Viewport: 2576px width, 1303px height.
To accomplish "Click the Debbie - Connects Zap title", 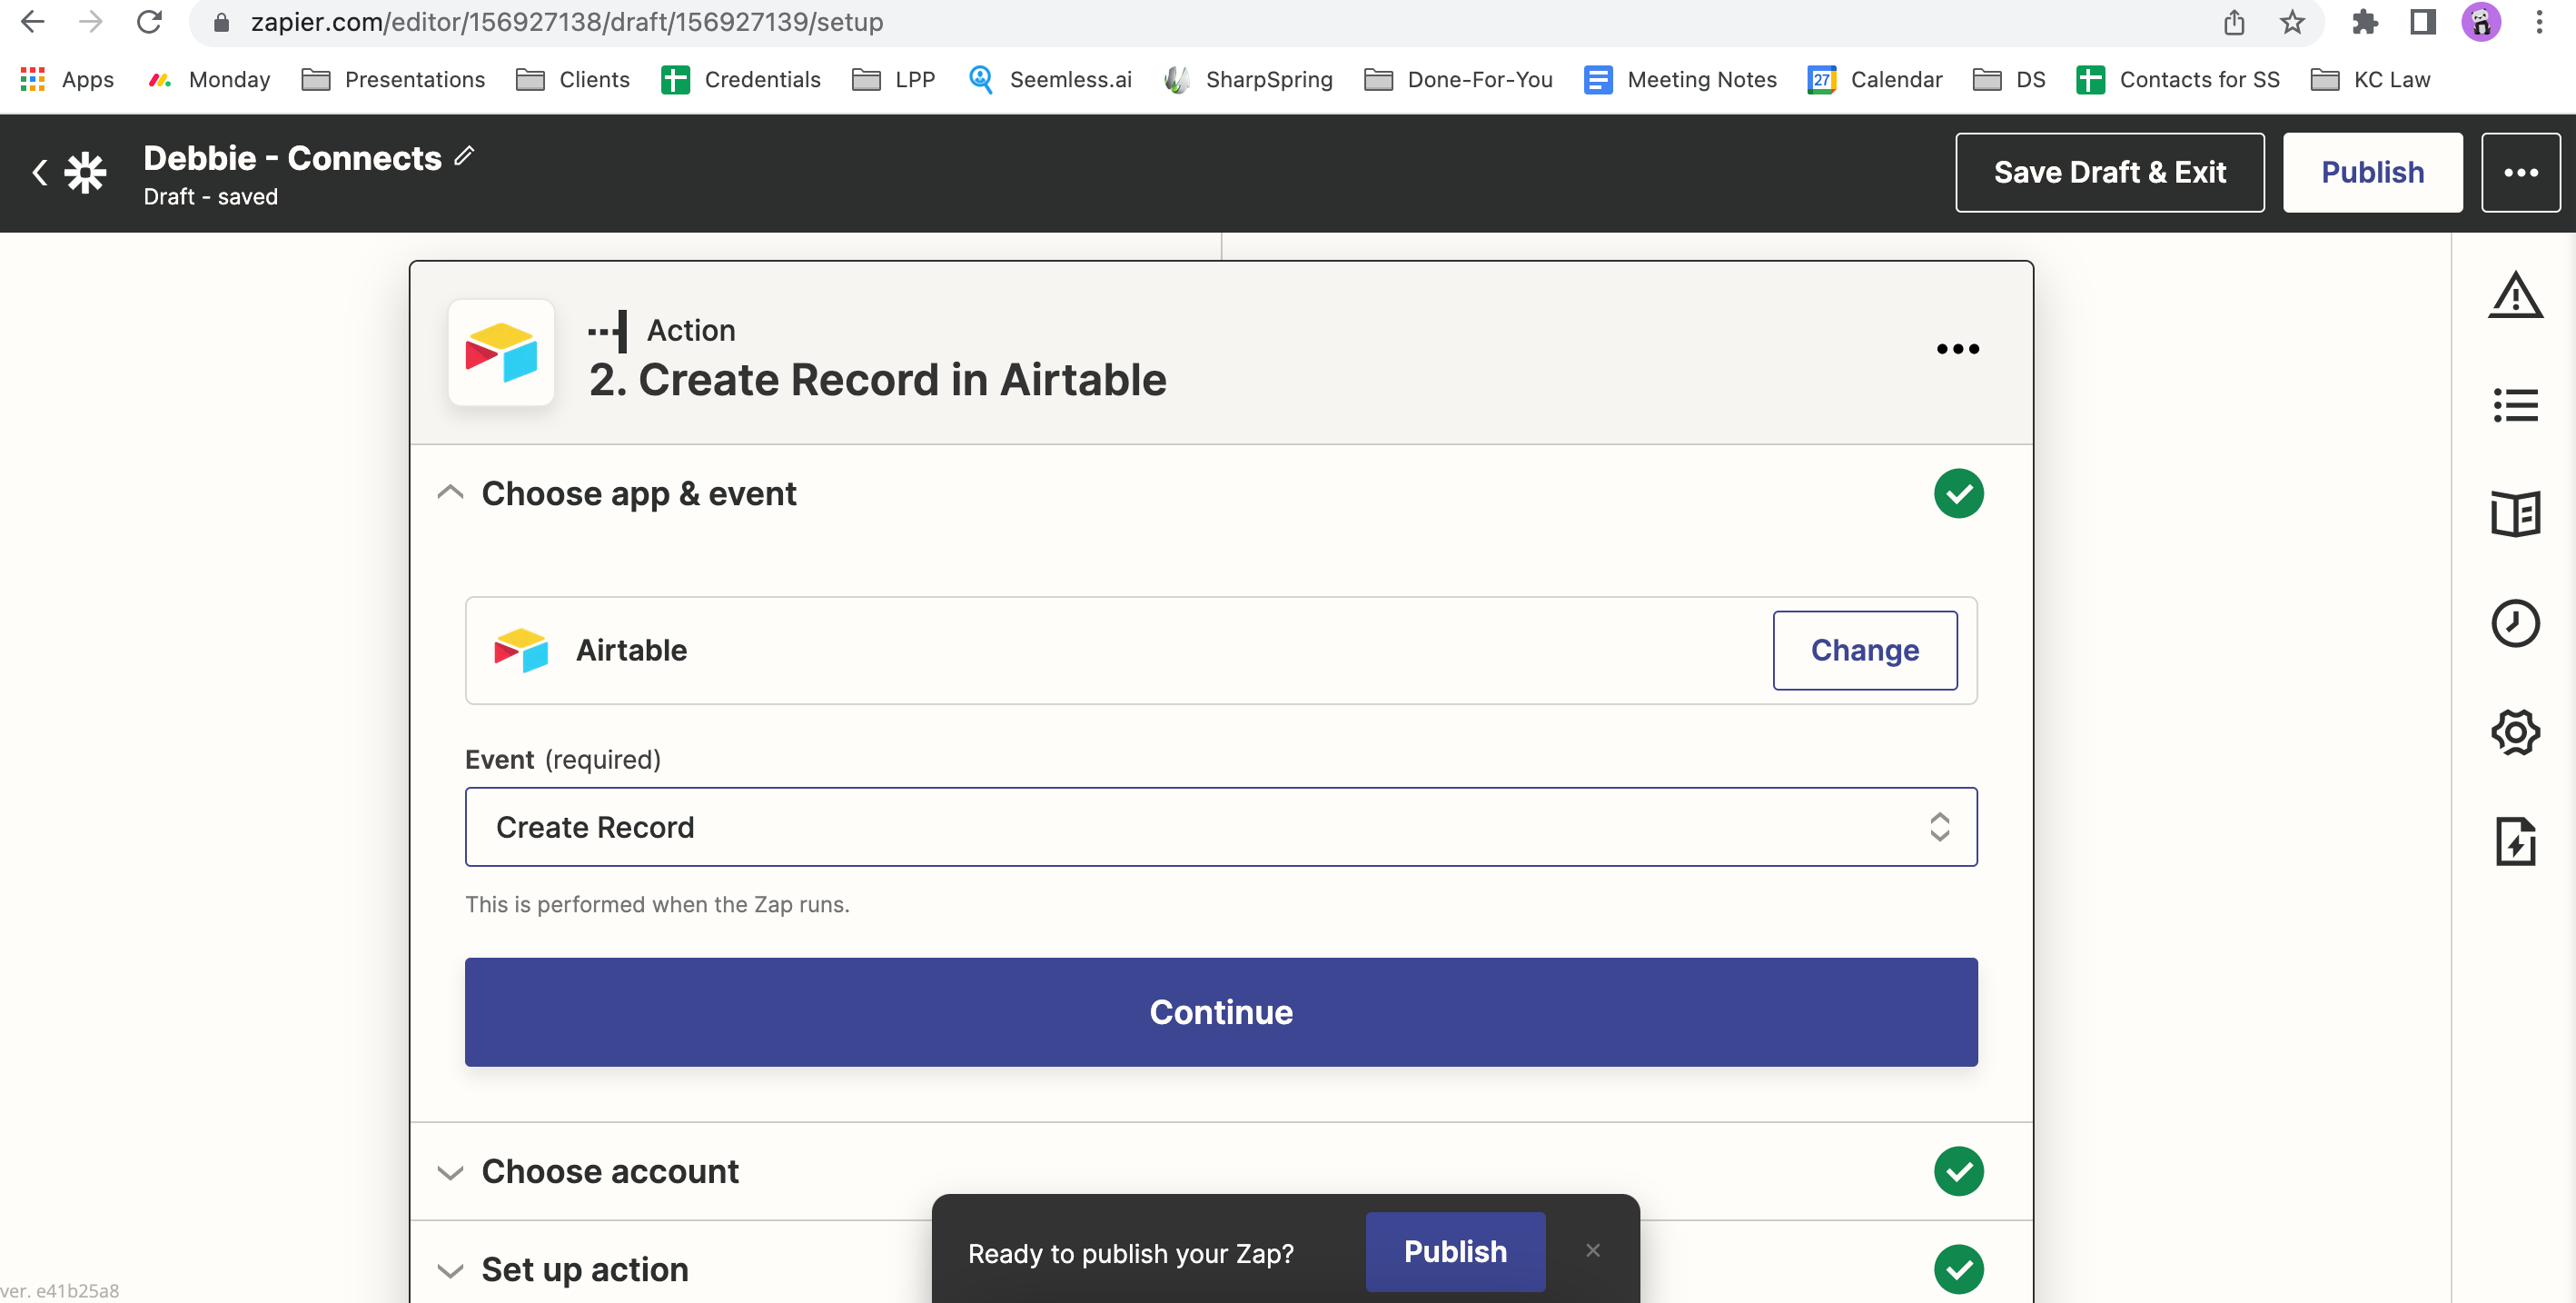I will (292, 158).
